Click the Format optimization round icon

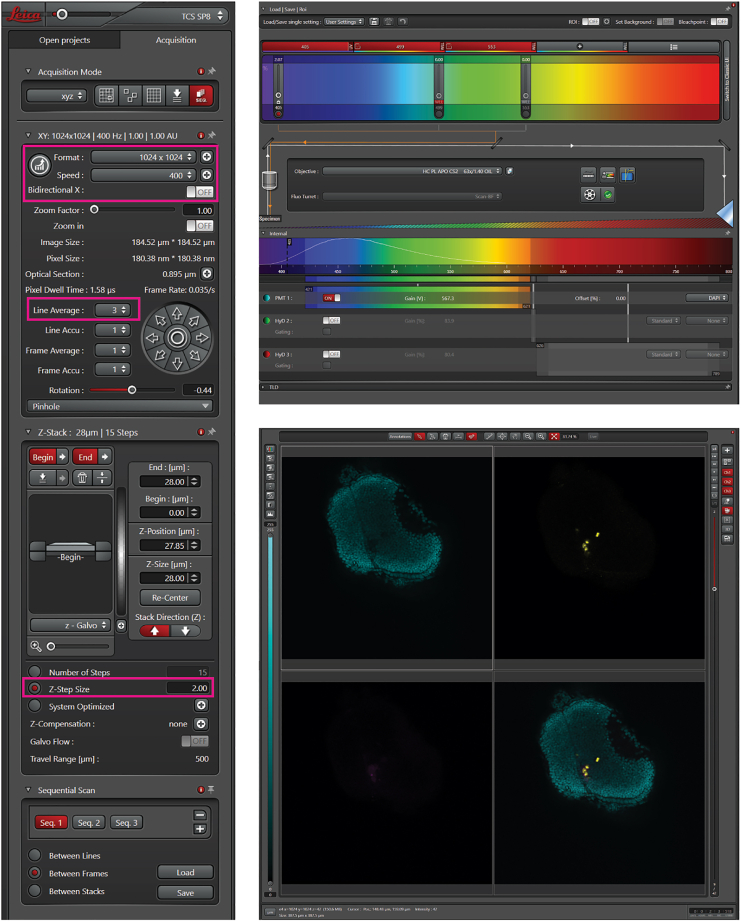40,165
